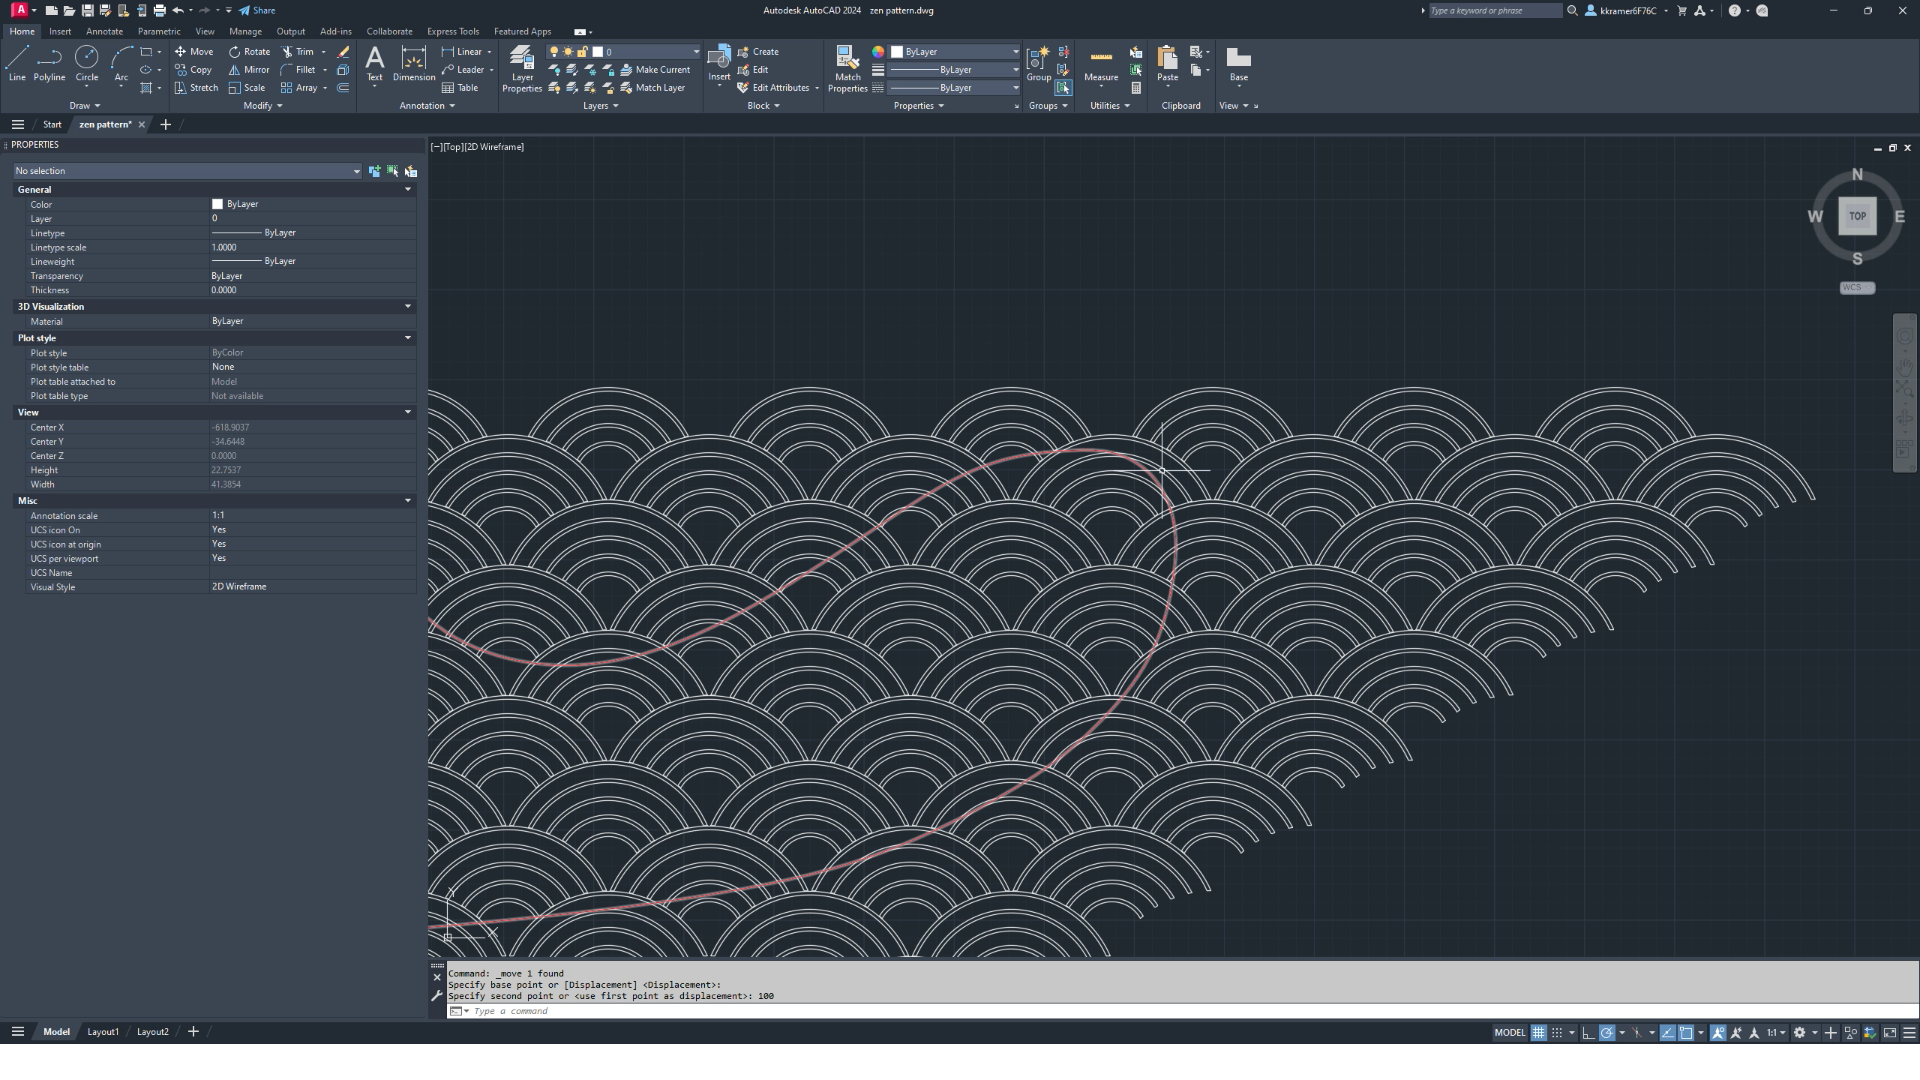Activate the Arc tool

click(x=121, y=63)
